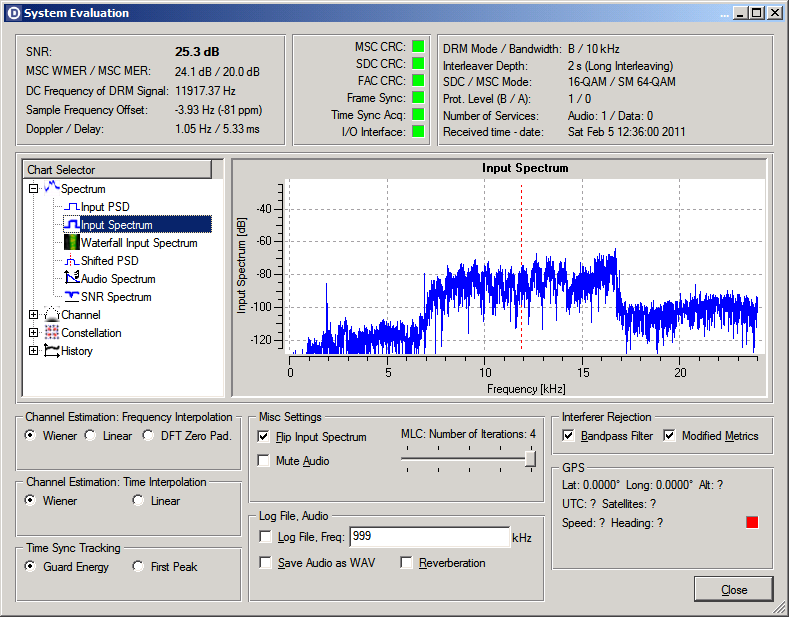Click the Channel category icon
The height and width of the screenshot is (617, 789).
point(52,315)
